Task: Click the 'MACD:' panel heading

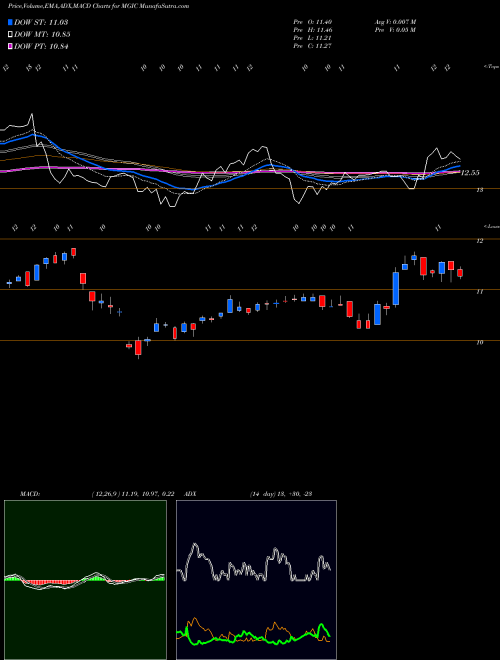Action: pyautogui.click(x=29, y=494)
